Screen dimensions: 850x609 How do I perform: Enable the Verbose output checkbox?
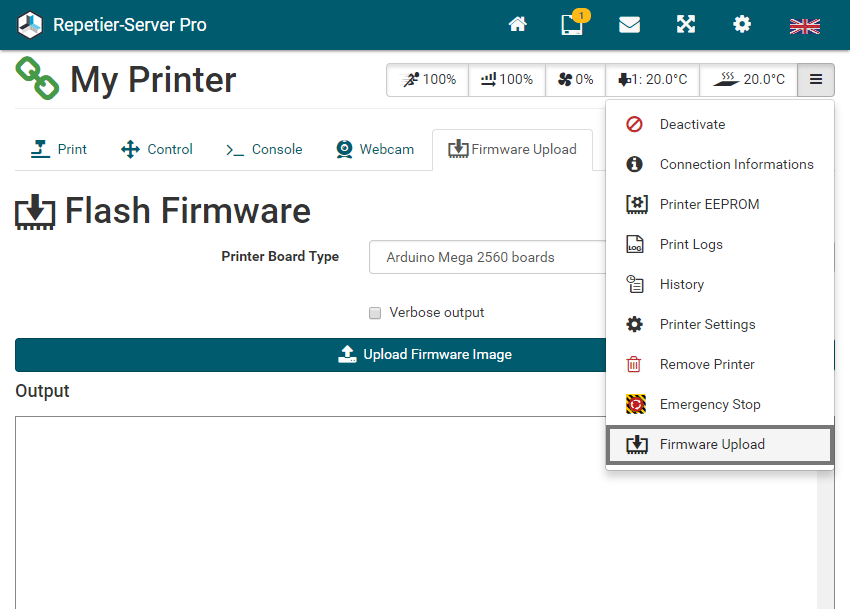[375, 313]
